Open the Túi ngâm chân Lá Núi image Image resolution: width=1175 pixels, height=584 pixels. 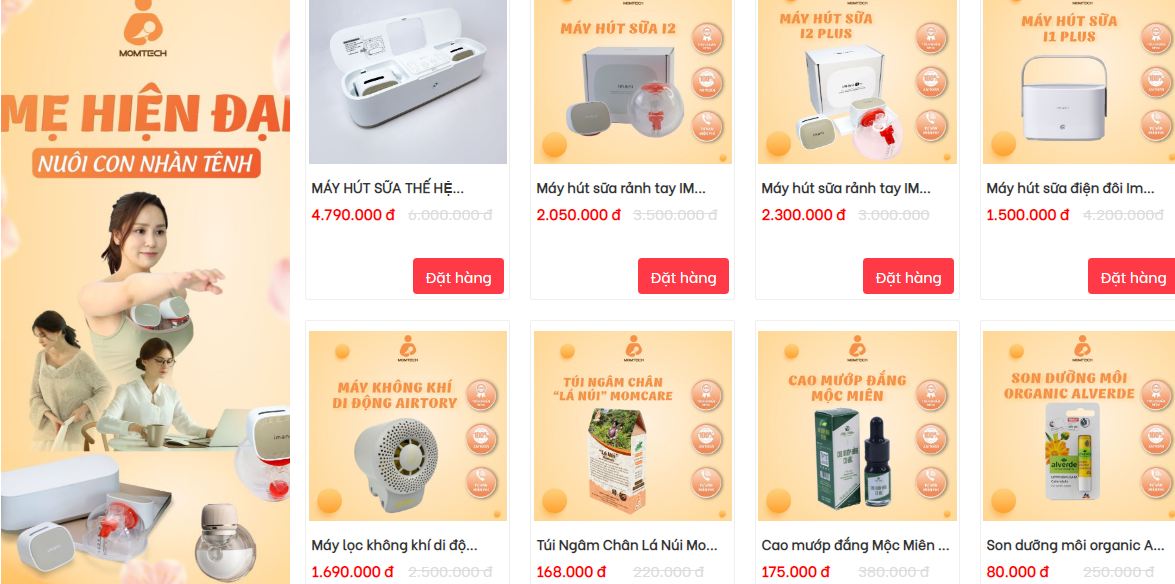(632, 426)
